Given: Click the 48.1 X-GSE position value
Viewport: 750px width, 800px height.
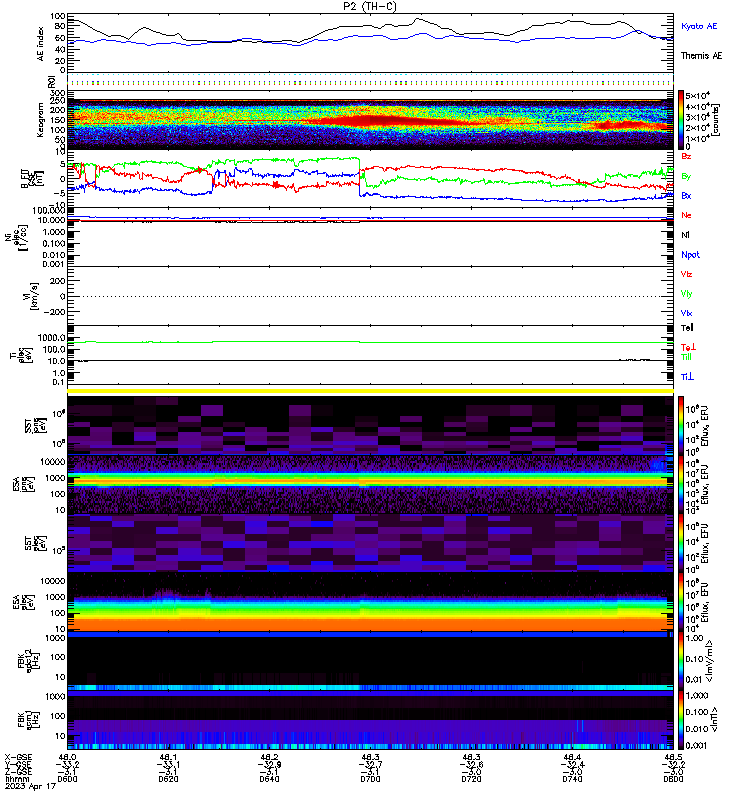Looking at the screenshot, I should click(x=168, y=757).
